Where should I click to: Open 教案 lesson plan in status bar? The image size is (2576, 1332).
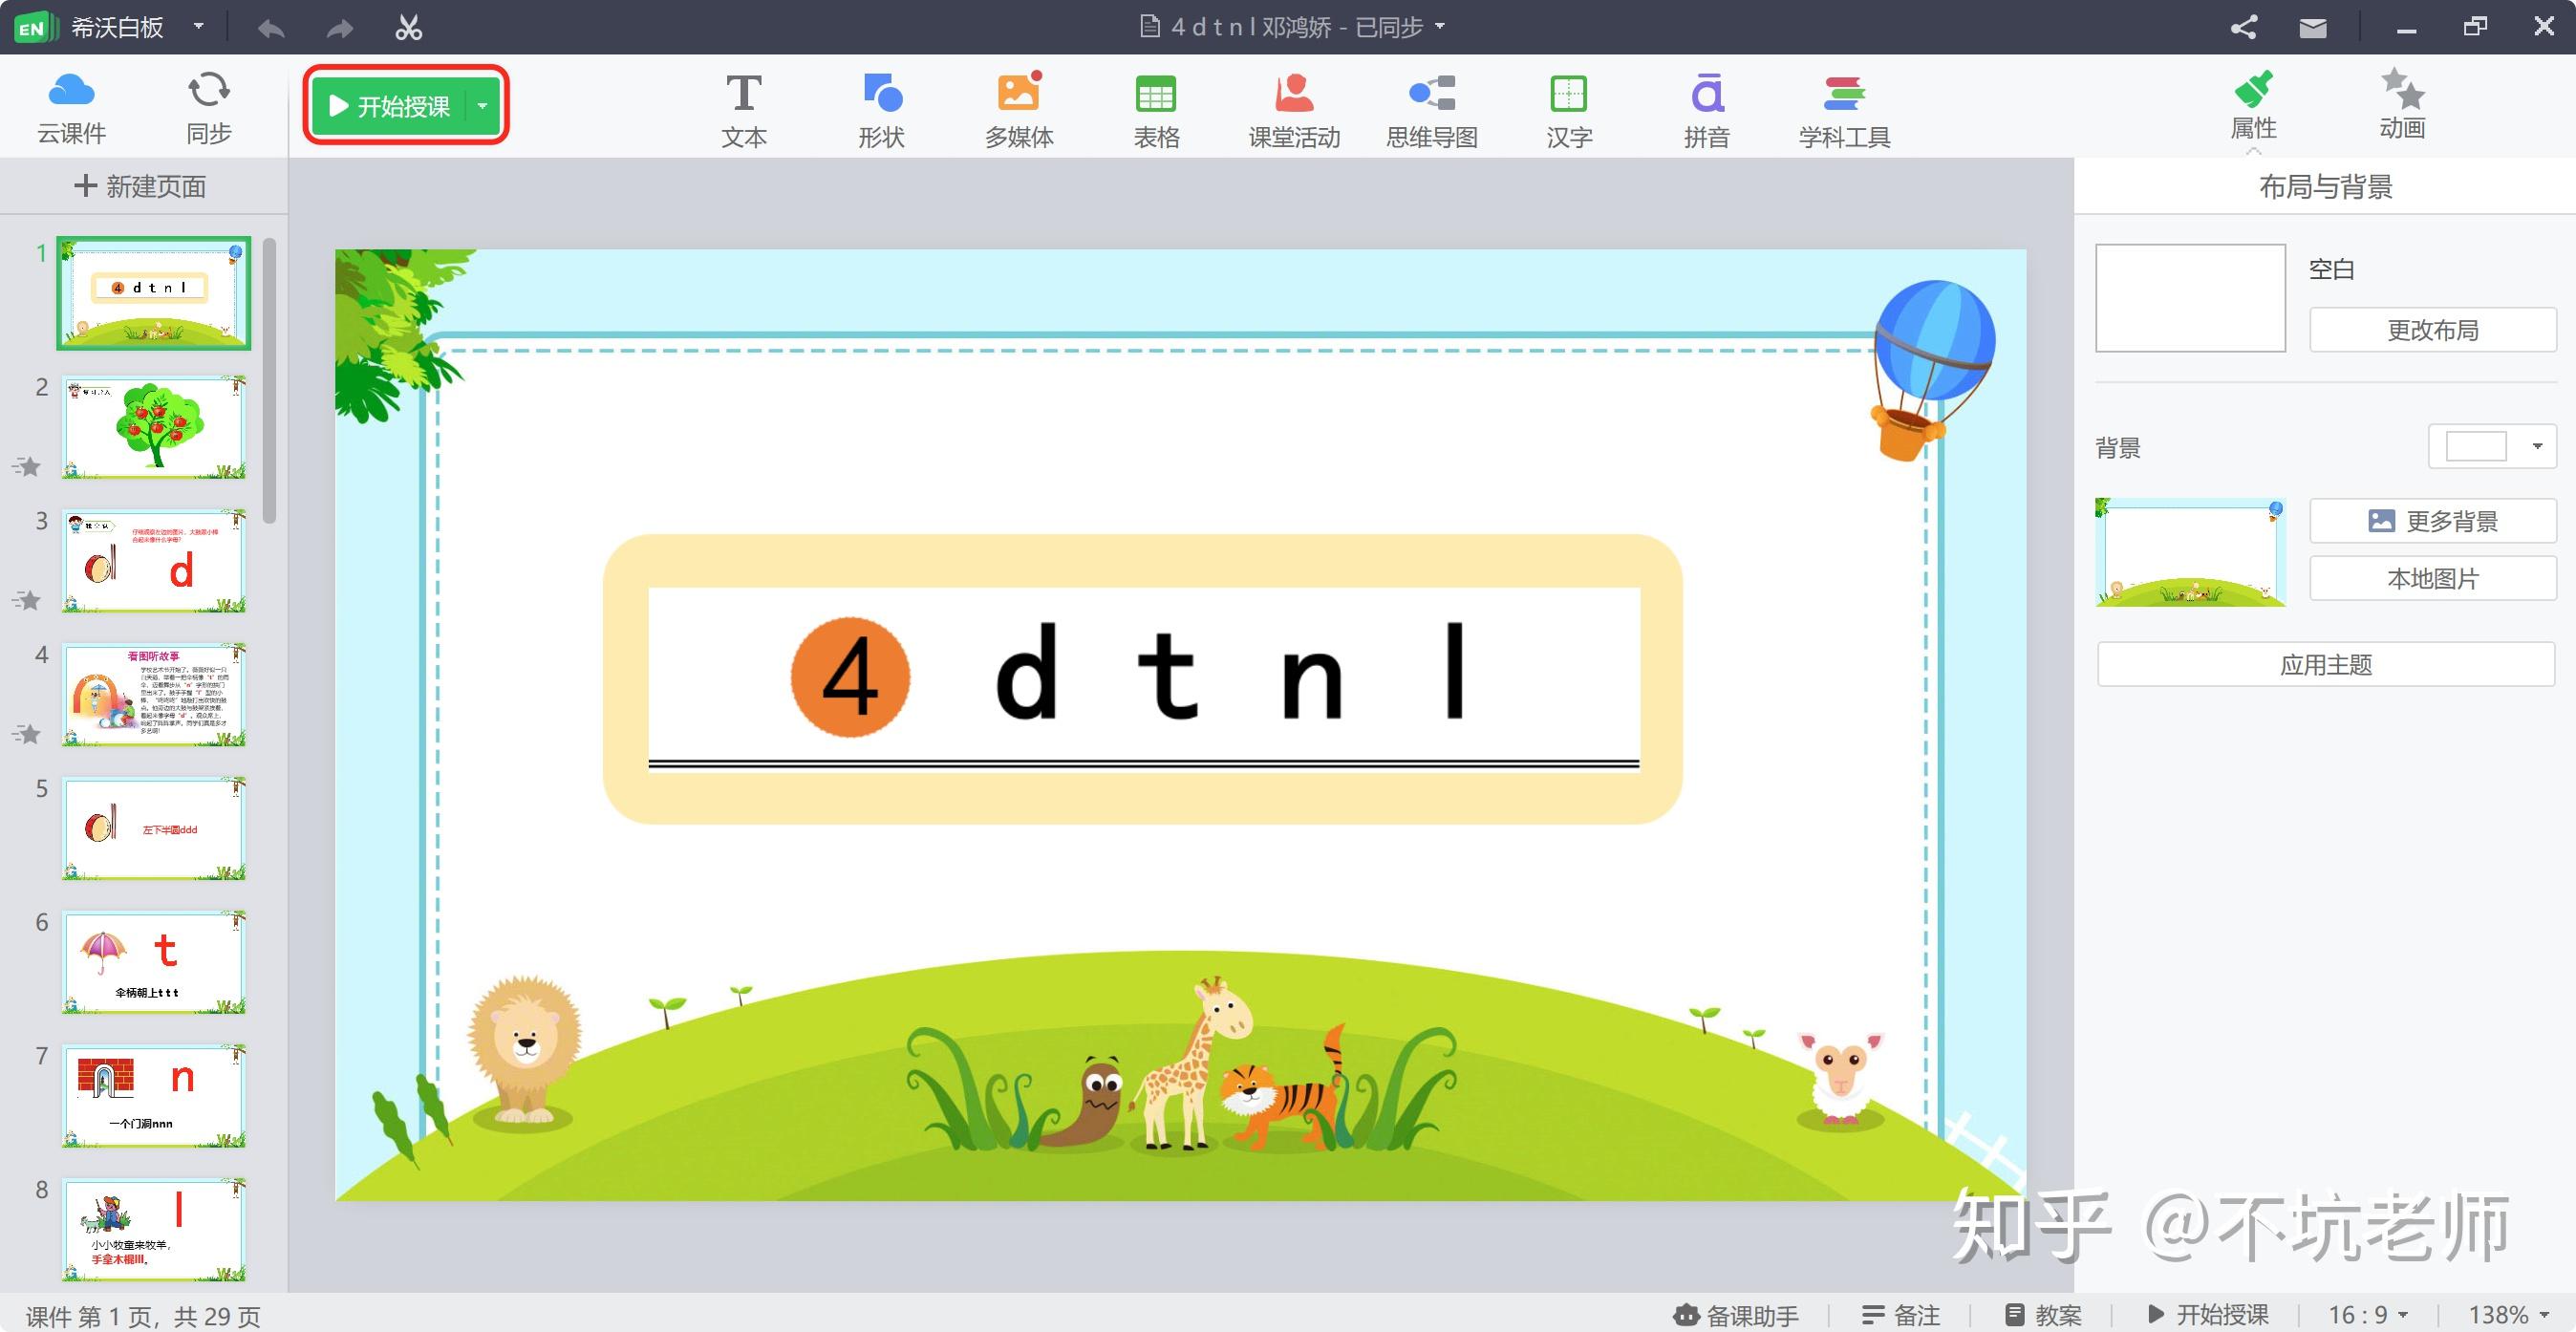tap(2044, 1315)
